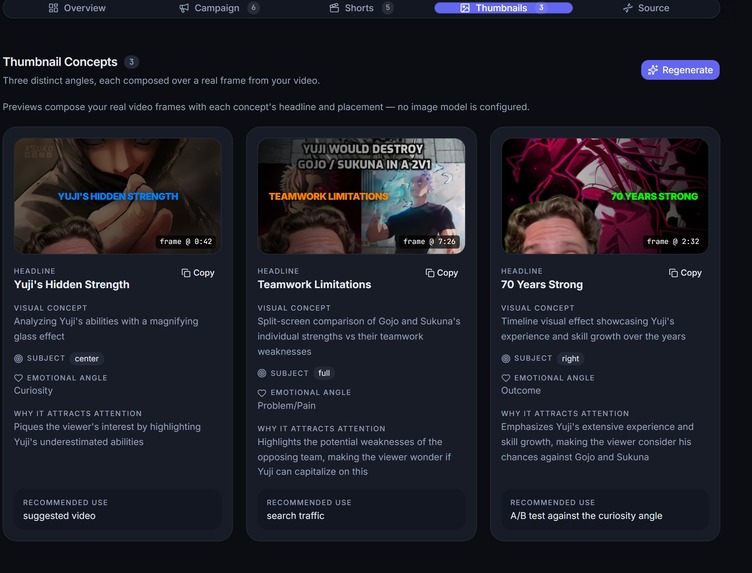Go to the Source tab
Viewport: 752px width, 573px height.
(x=646, y=8)
